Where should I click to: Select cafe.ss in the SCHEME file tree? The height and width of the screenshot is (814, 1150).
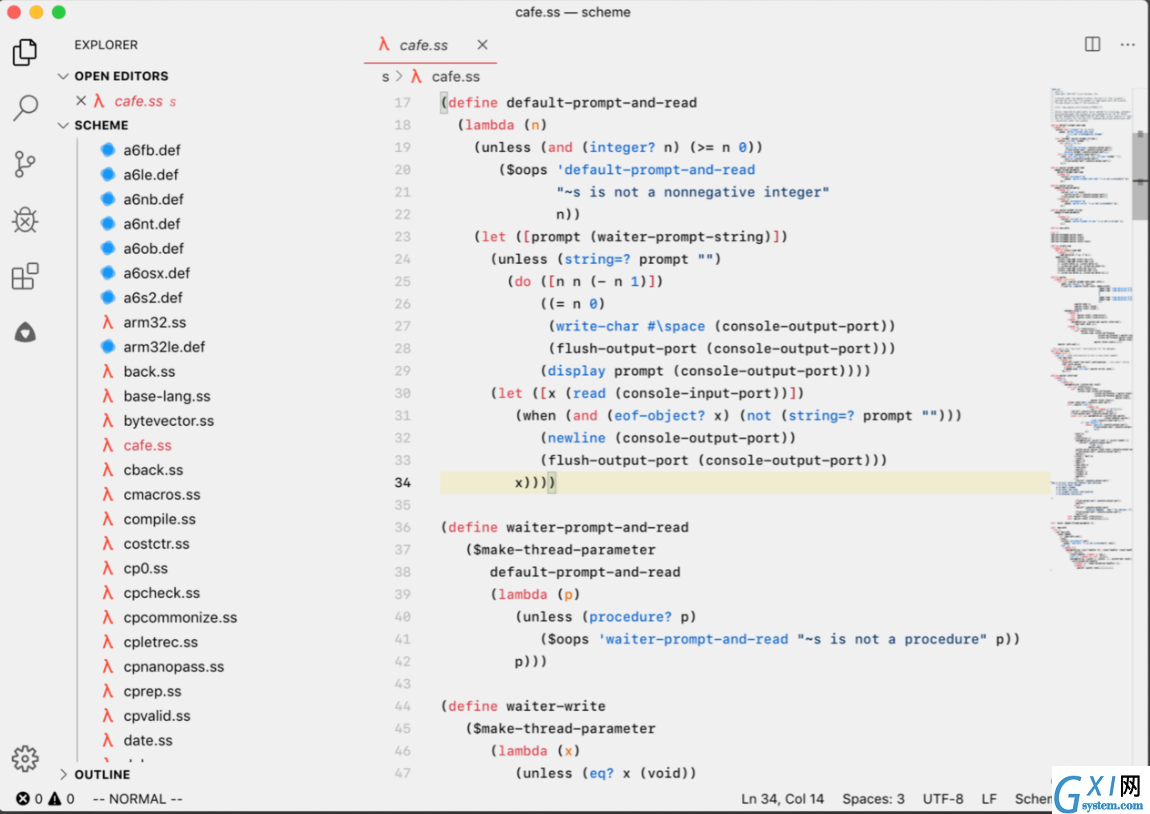[x=147, y=445]
